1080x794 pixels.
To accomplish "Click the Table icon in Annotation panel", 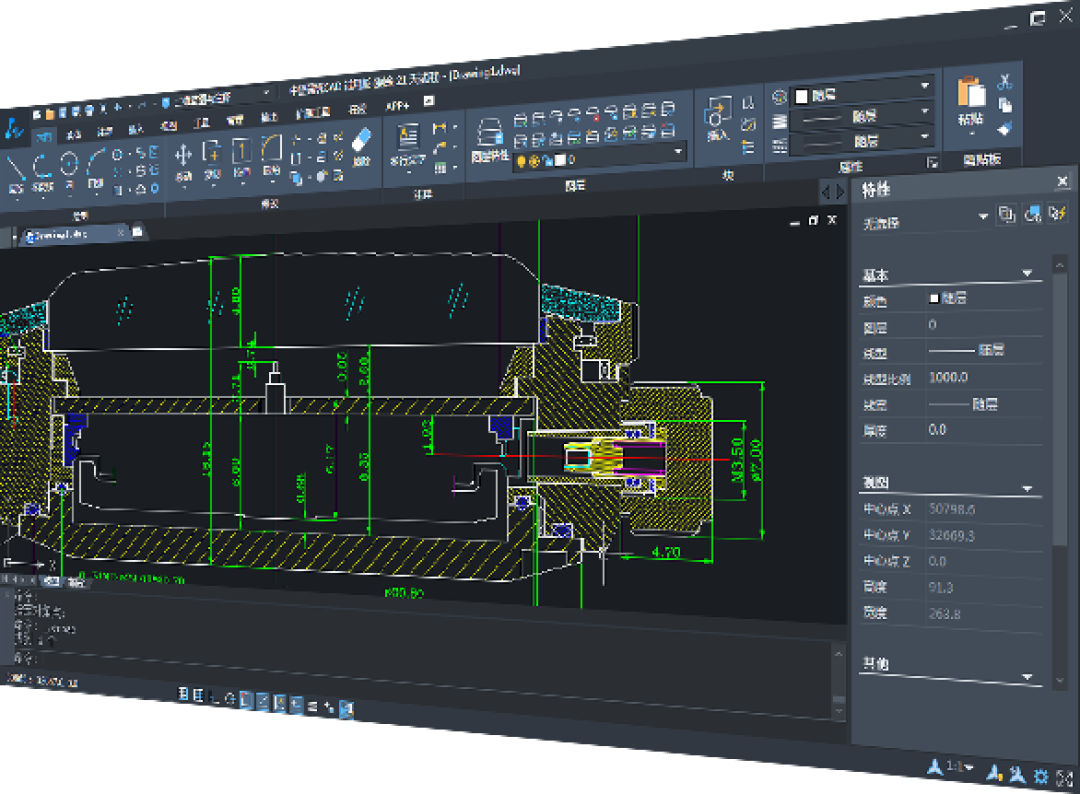I will point(440,167).
